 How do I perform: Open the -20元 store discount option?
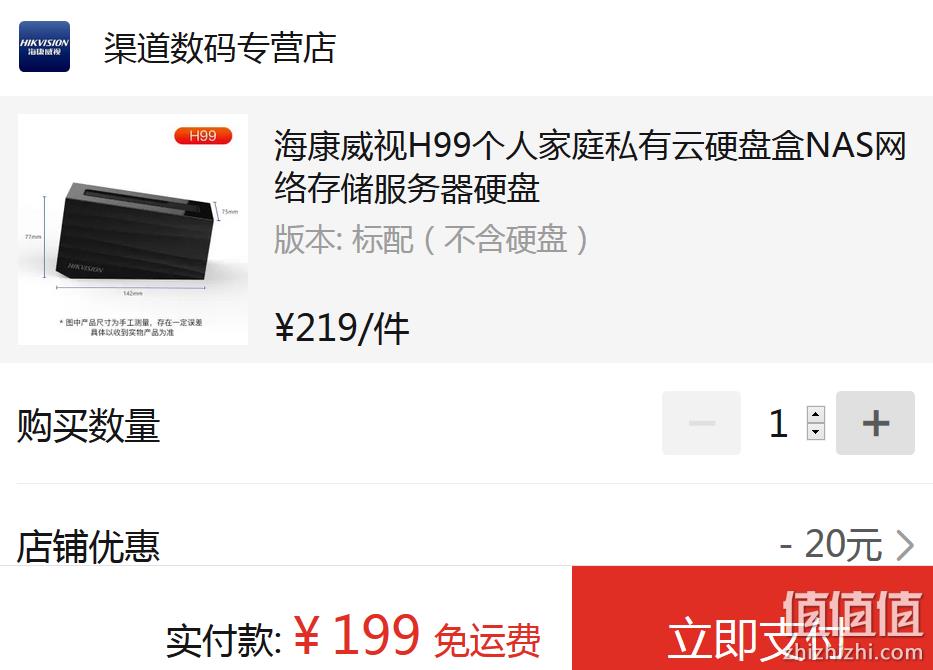[831, 544]
